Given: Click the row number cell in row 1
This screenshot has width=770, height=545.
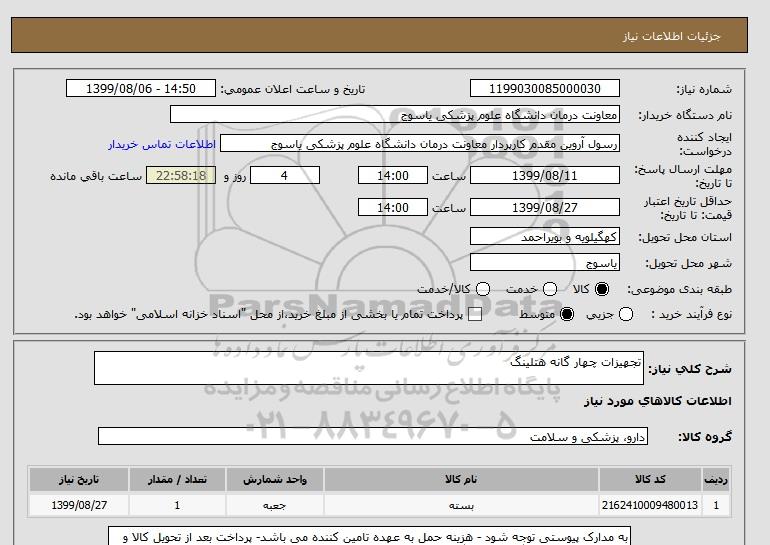Looking at the screenshot, I should pos(716,505).
